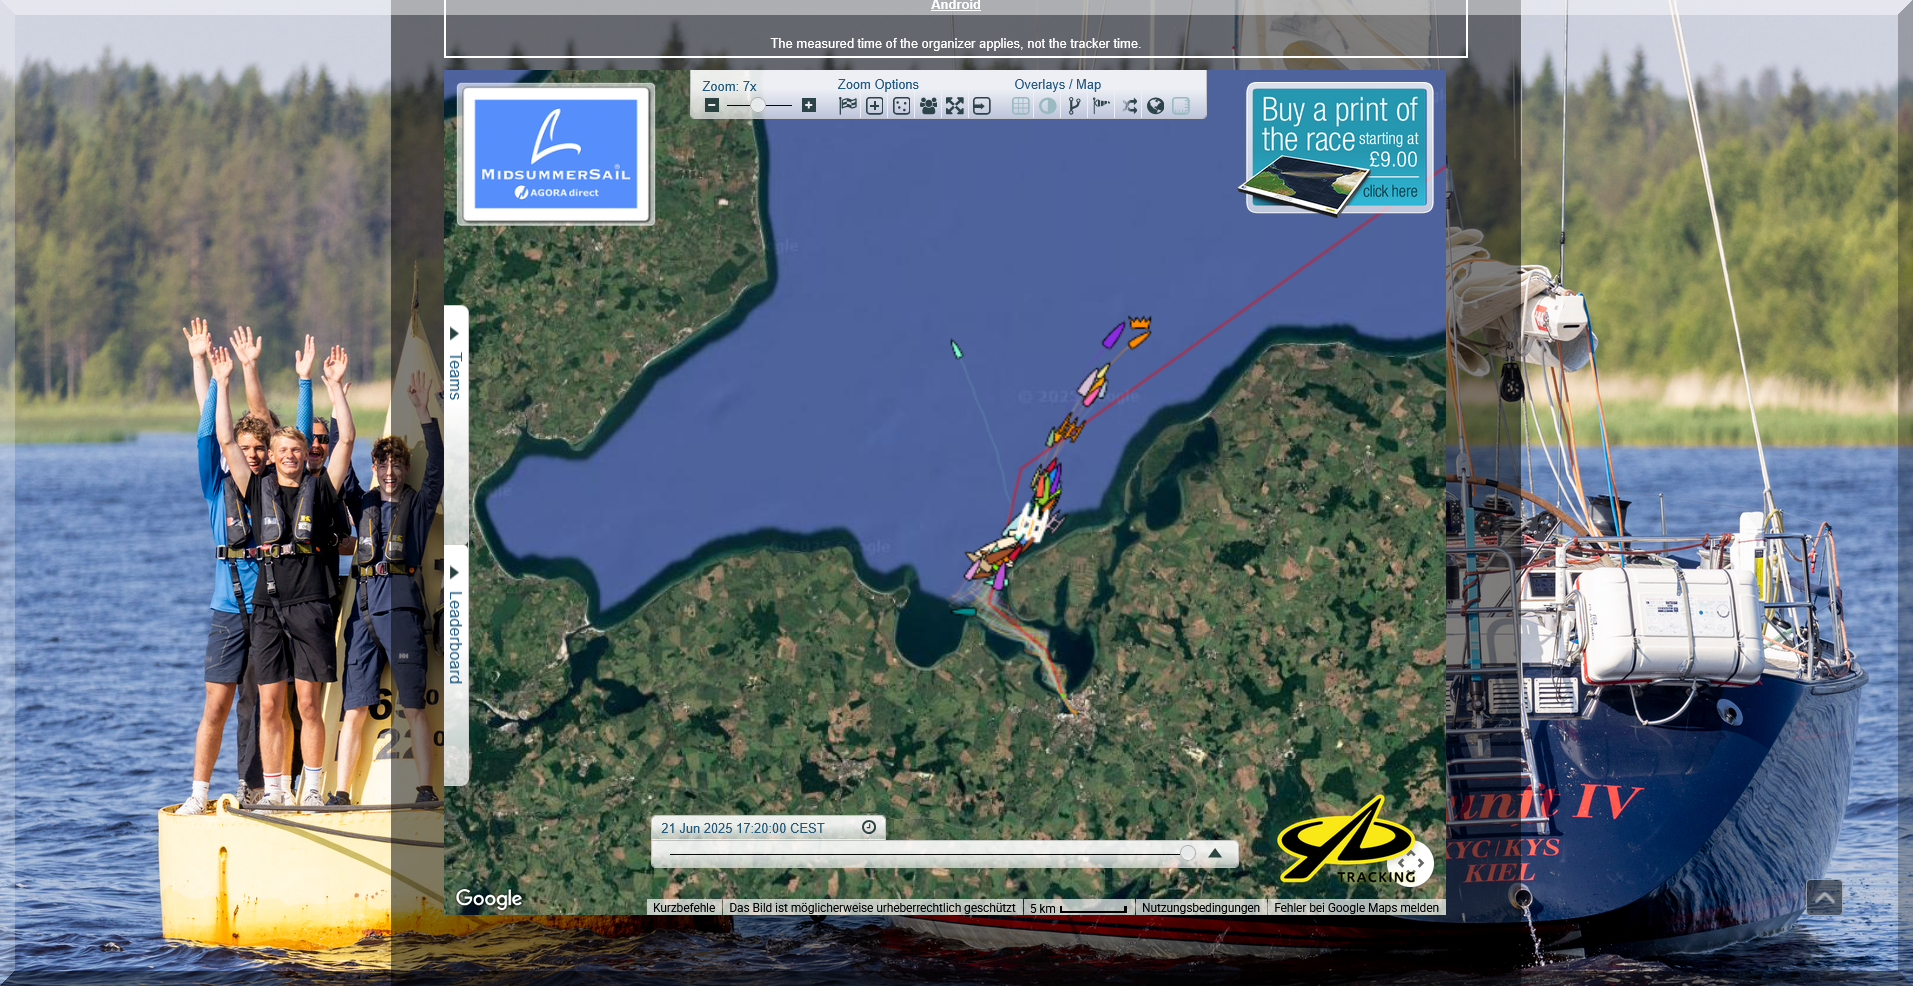Click the zoom-to-all-teams group icon

coord(928,106)
